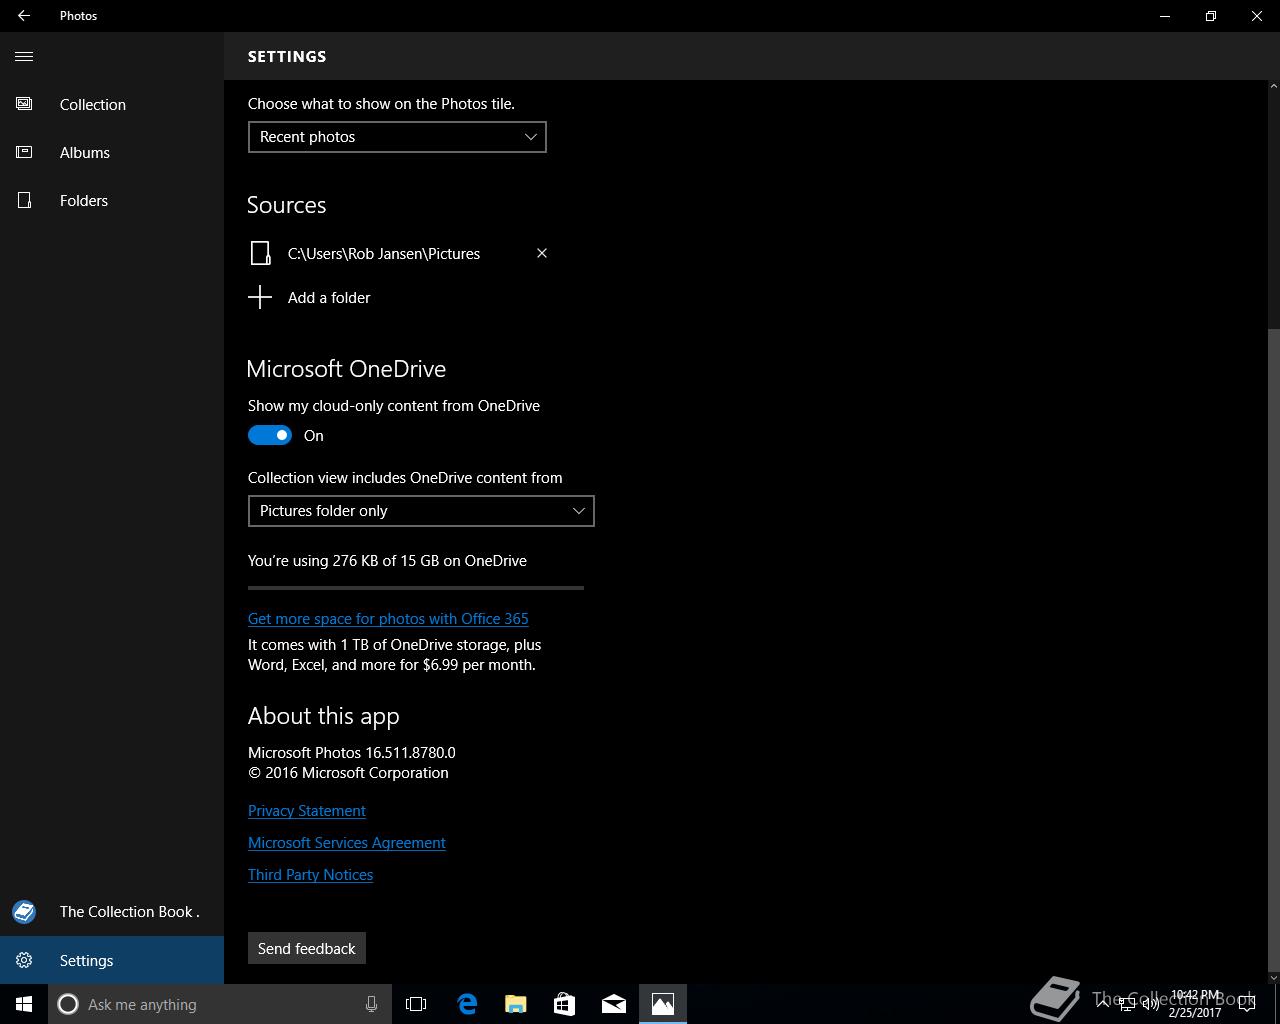Remove the Pictures folder source
The width and height of the screenshot is (1280, 1024).
(542, 253)
